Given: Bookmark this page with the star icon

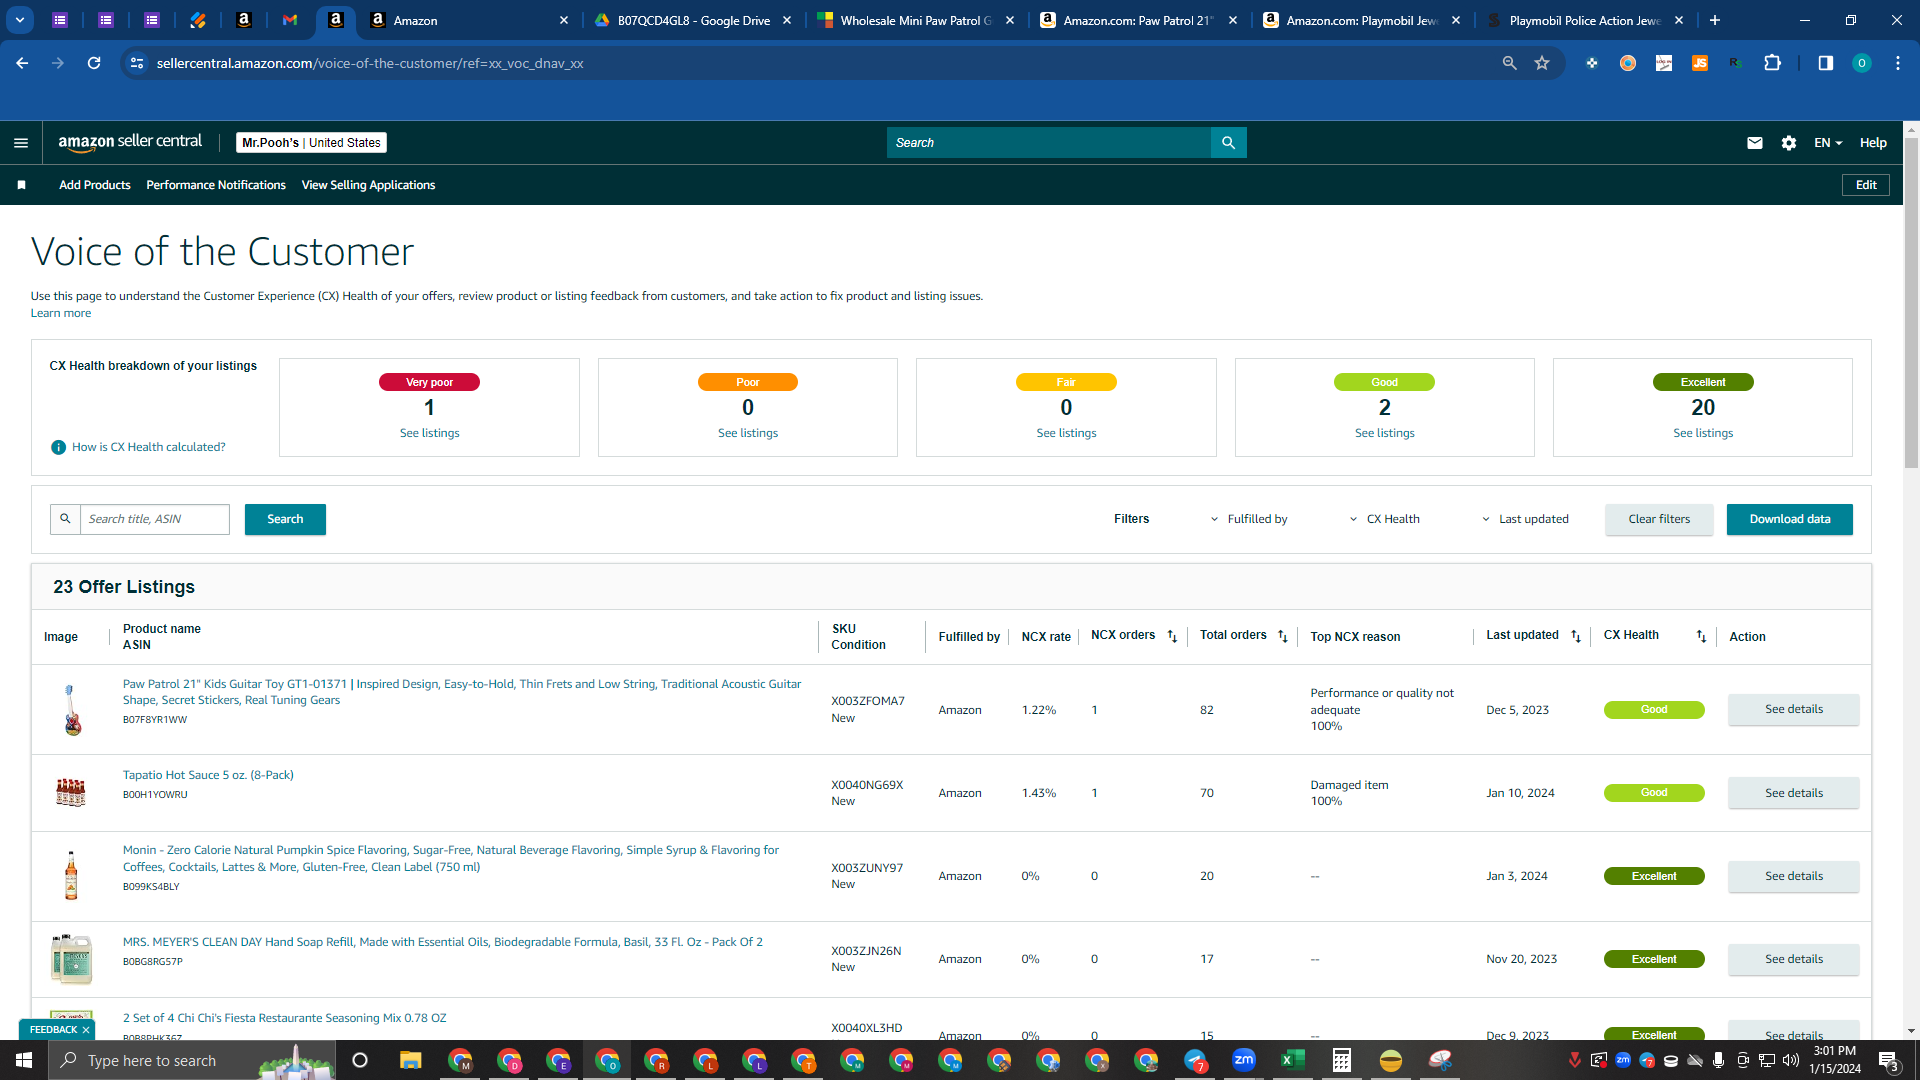Looking at the screenshot, I should pyautogui.click(x=1542, y=63).
